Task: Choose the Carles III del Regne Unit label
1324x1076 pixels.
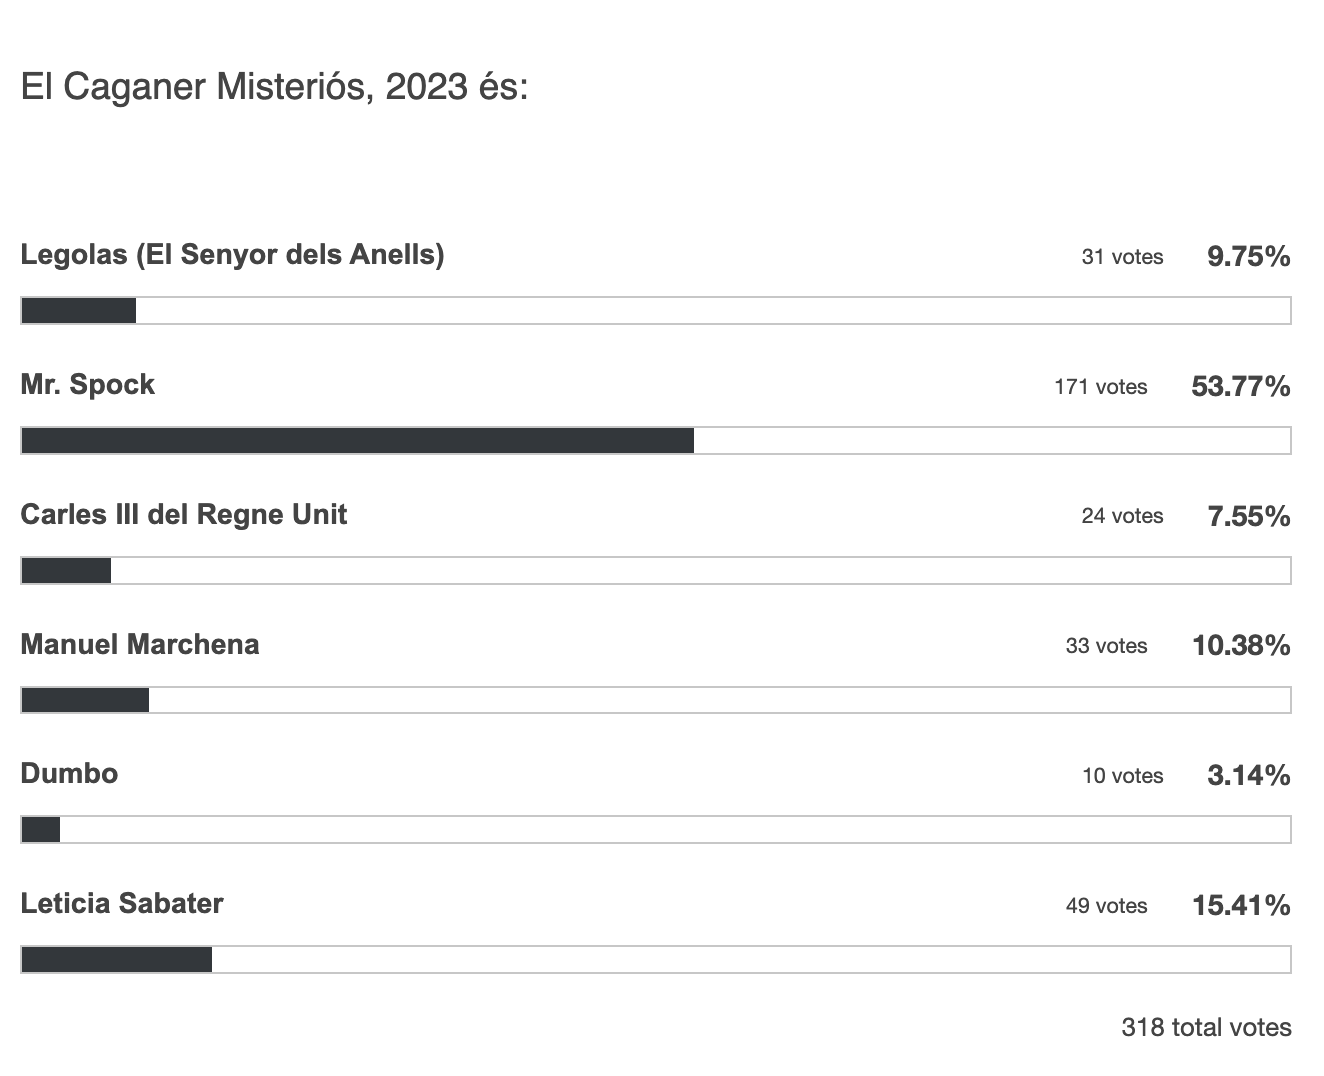Action: (x=184, y=515)
